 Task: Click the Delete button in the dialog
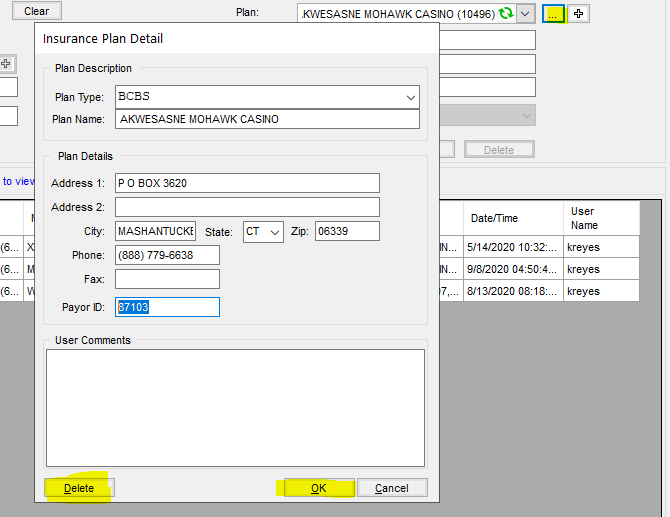[79, 488]
